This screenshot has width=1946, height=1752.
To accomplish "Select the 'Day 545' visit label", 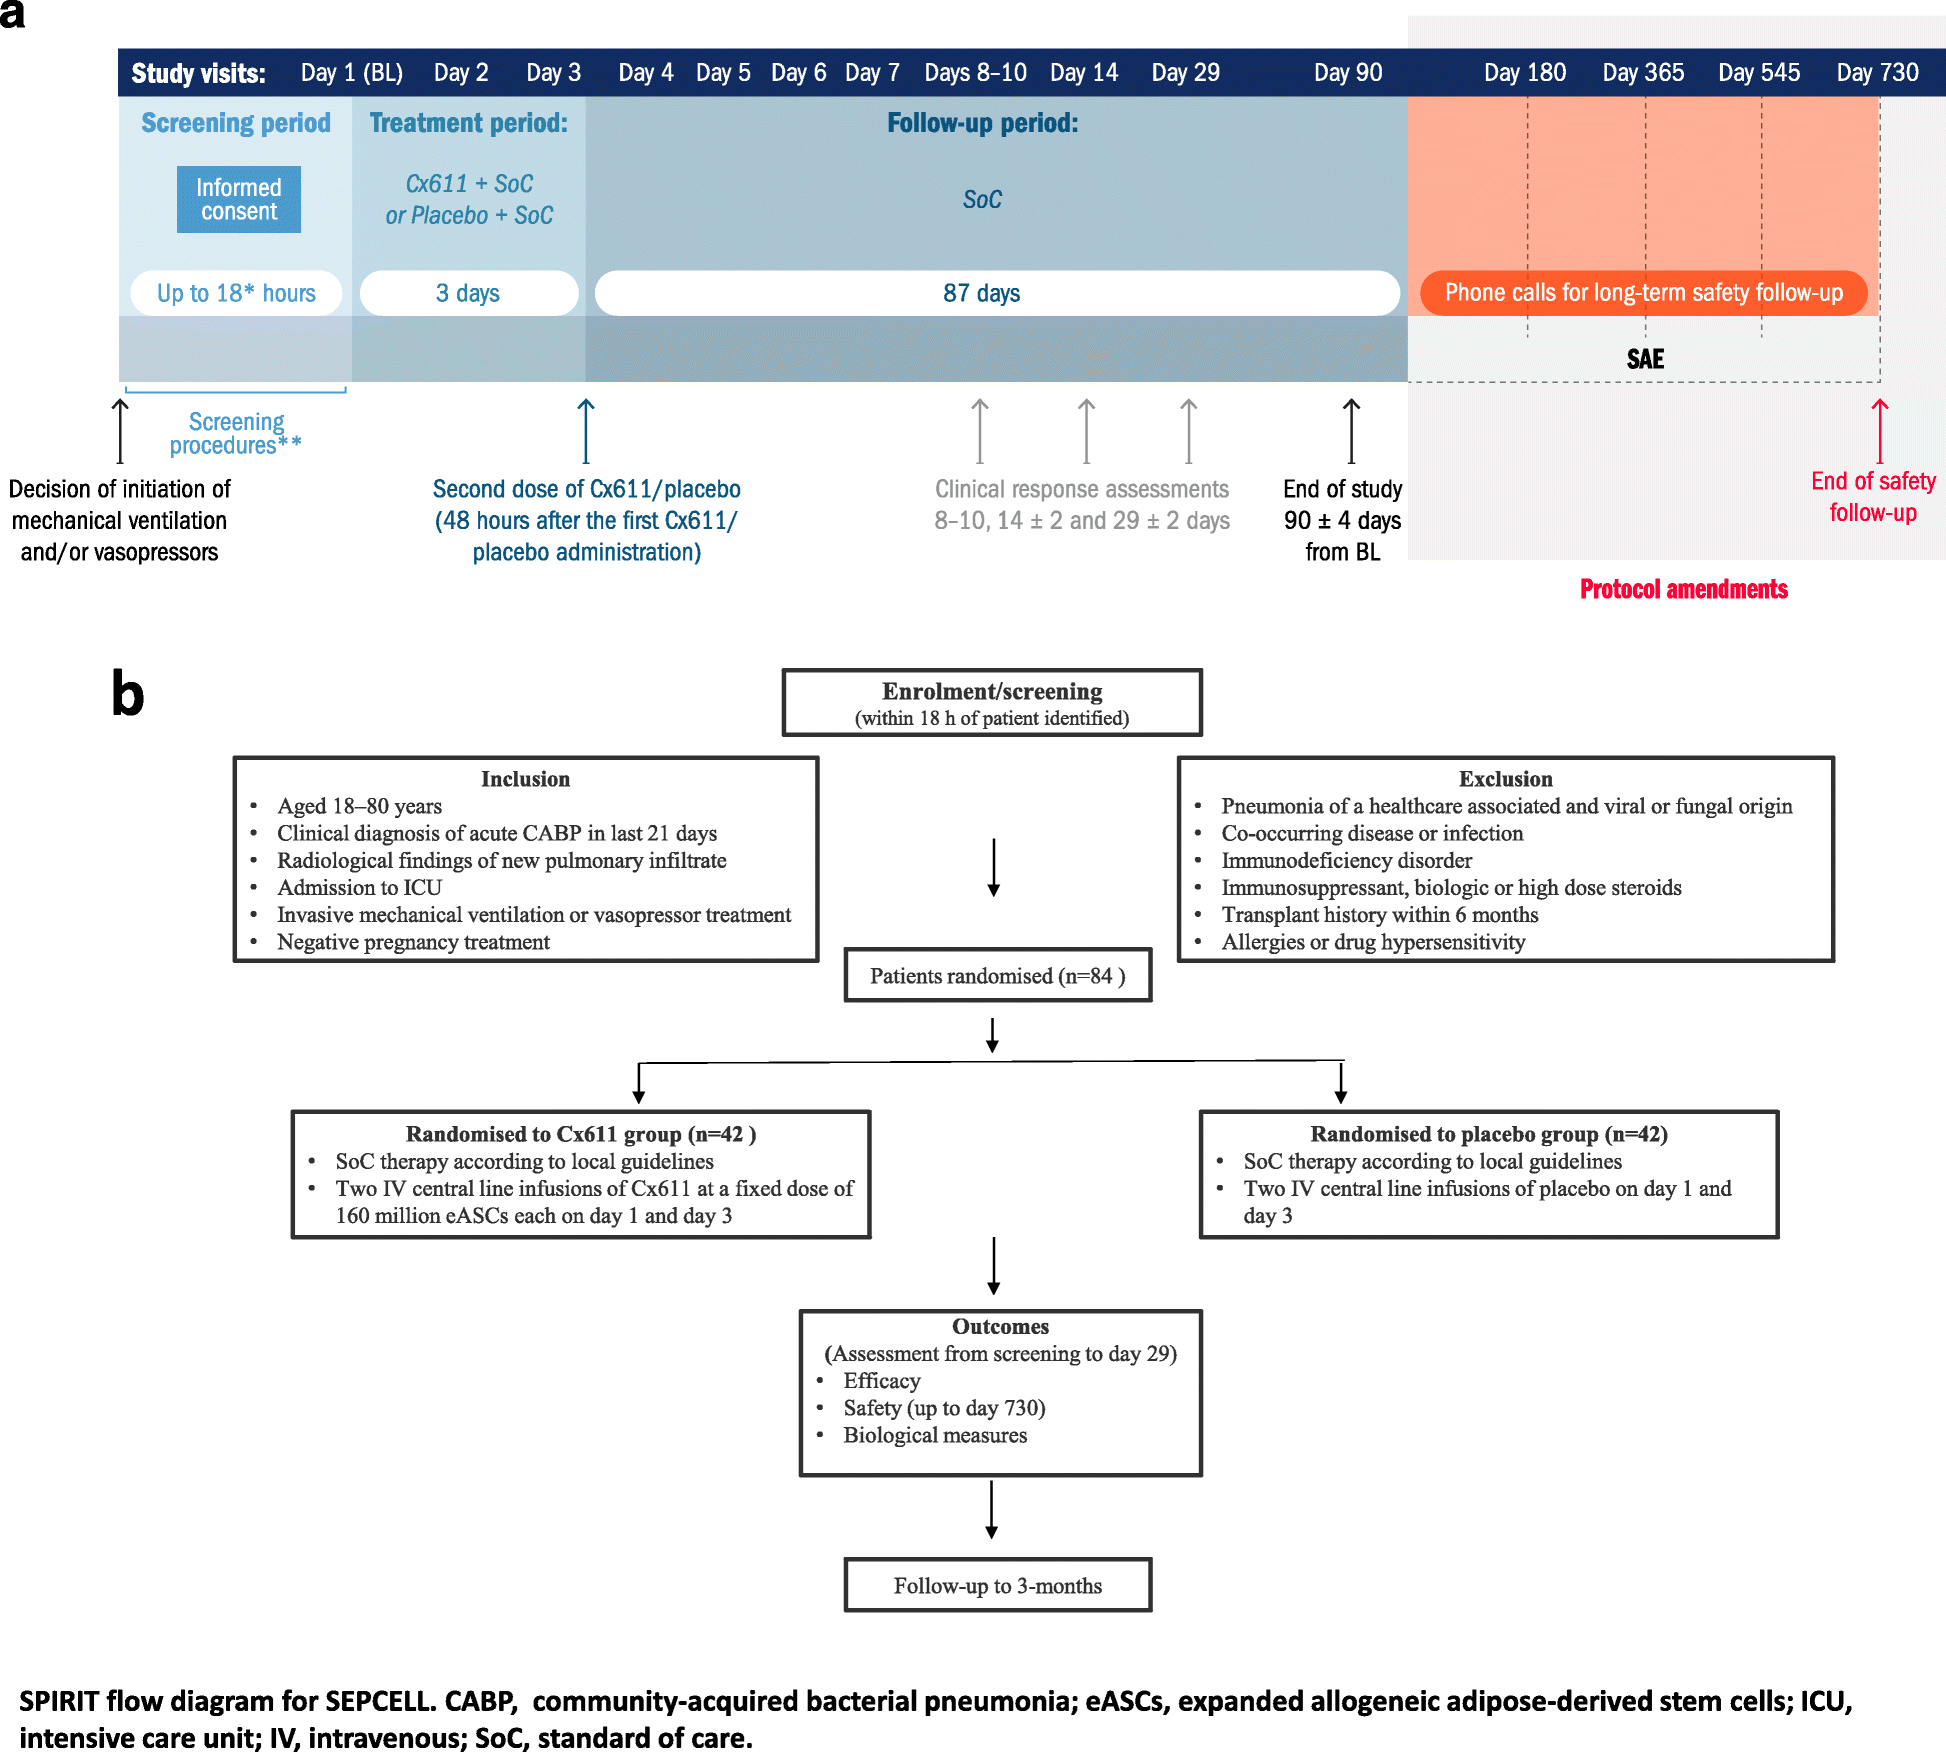I will click(x=1759, y=73).
